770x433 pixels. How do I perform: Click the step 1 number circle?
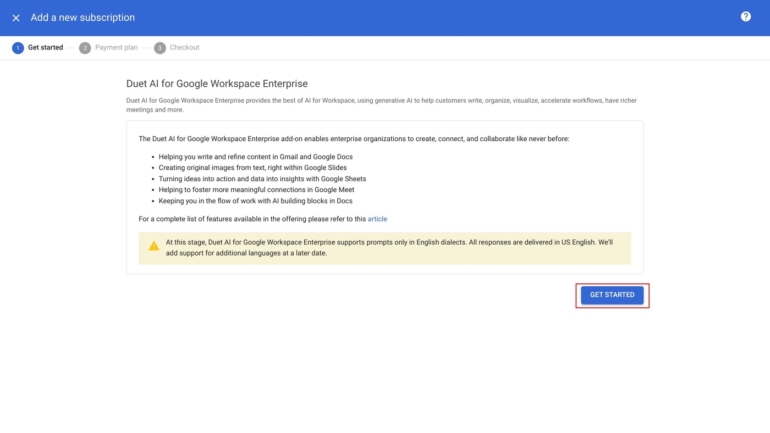[x=18, y=48]
